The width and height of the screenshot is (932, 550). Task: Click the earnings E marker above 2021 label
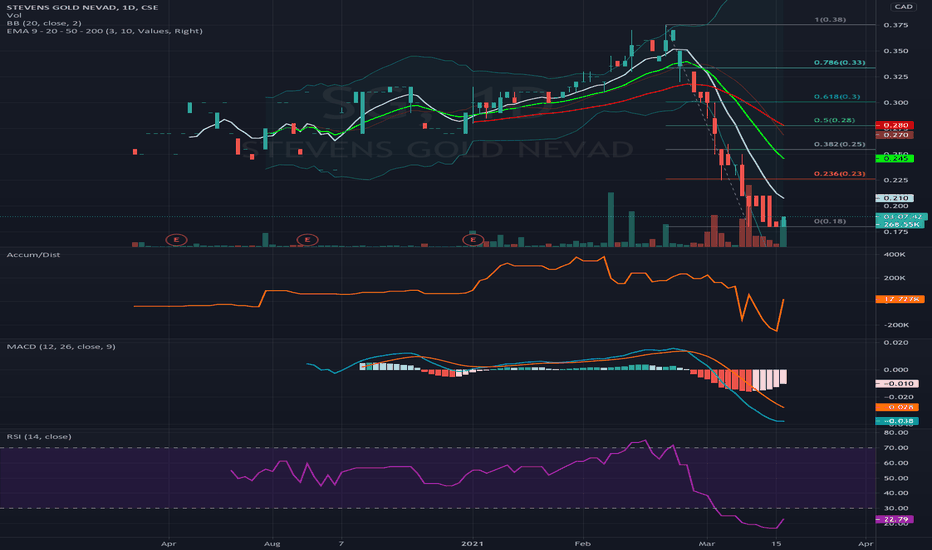[x=473, y=240]
